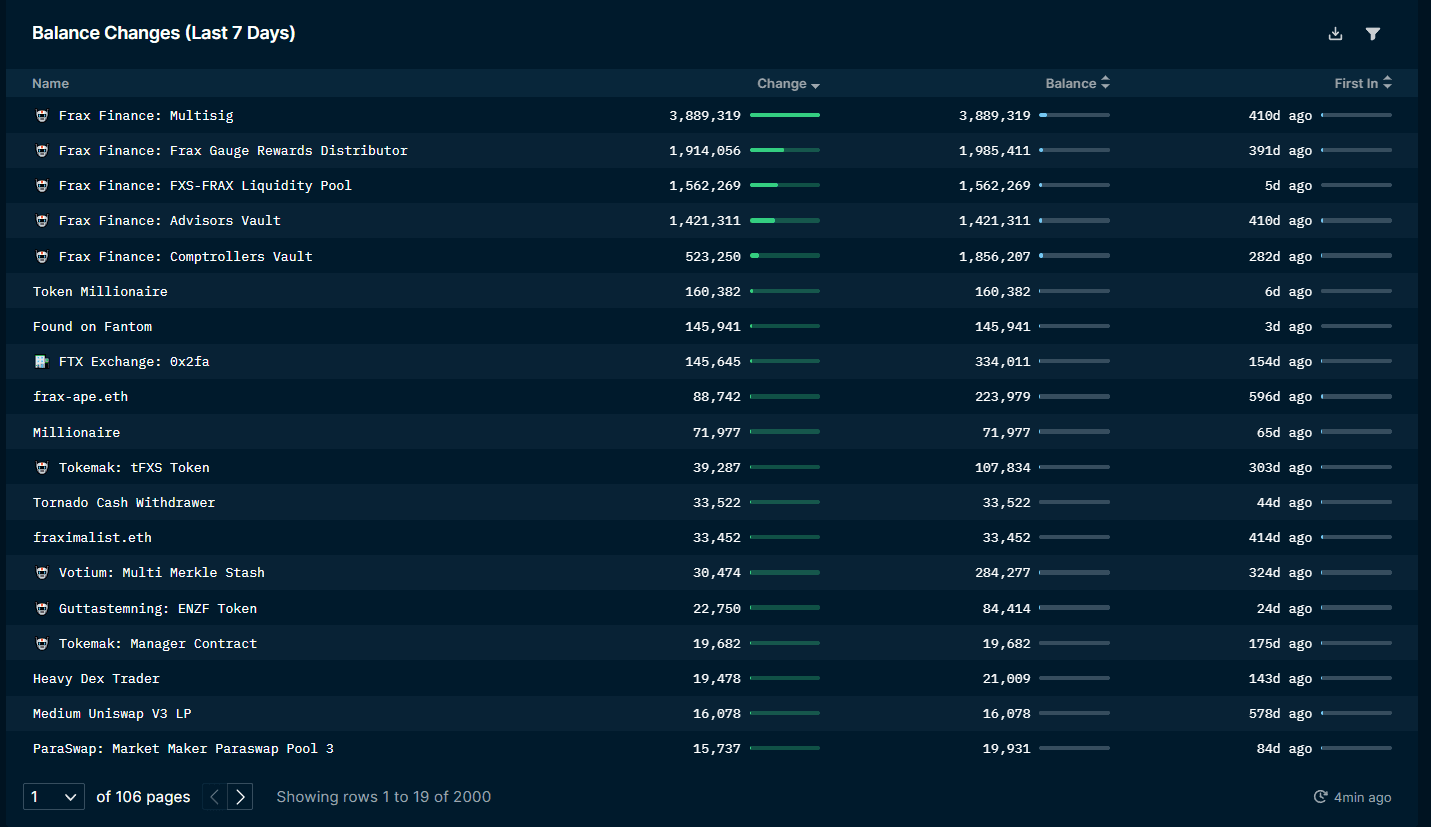Screen dimensions: 1431x827
Task: Sort table by Change column
Action: pos(788,84)
